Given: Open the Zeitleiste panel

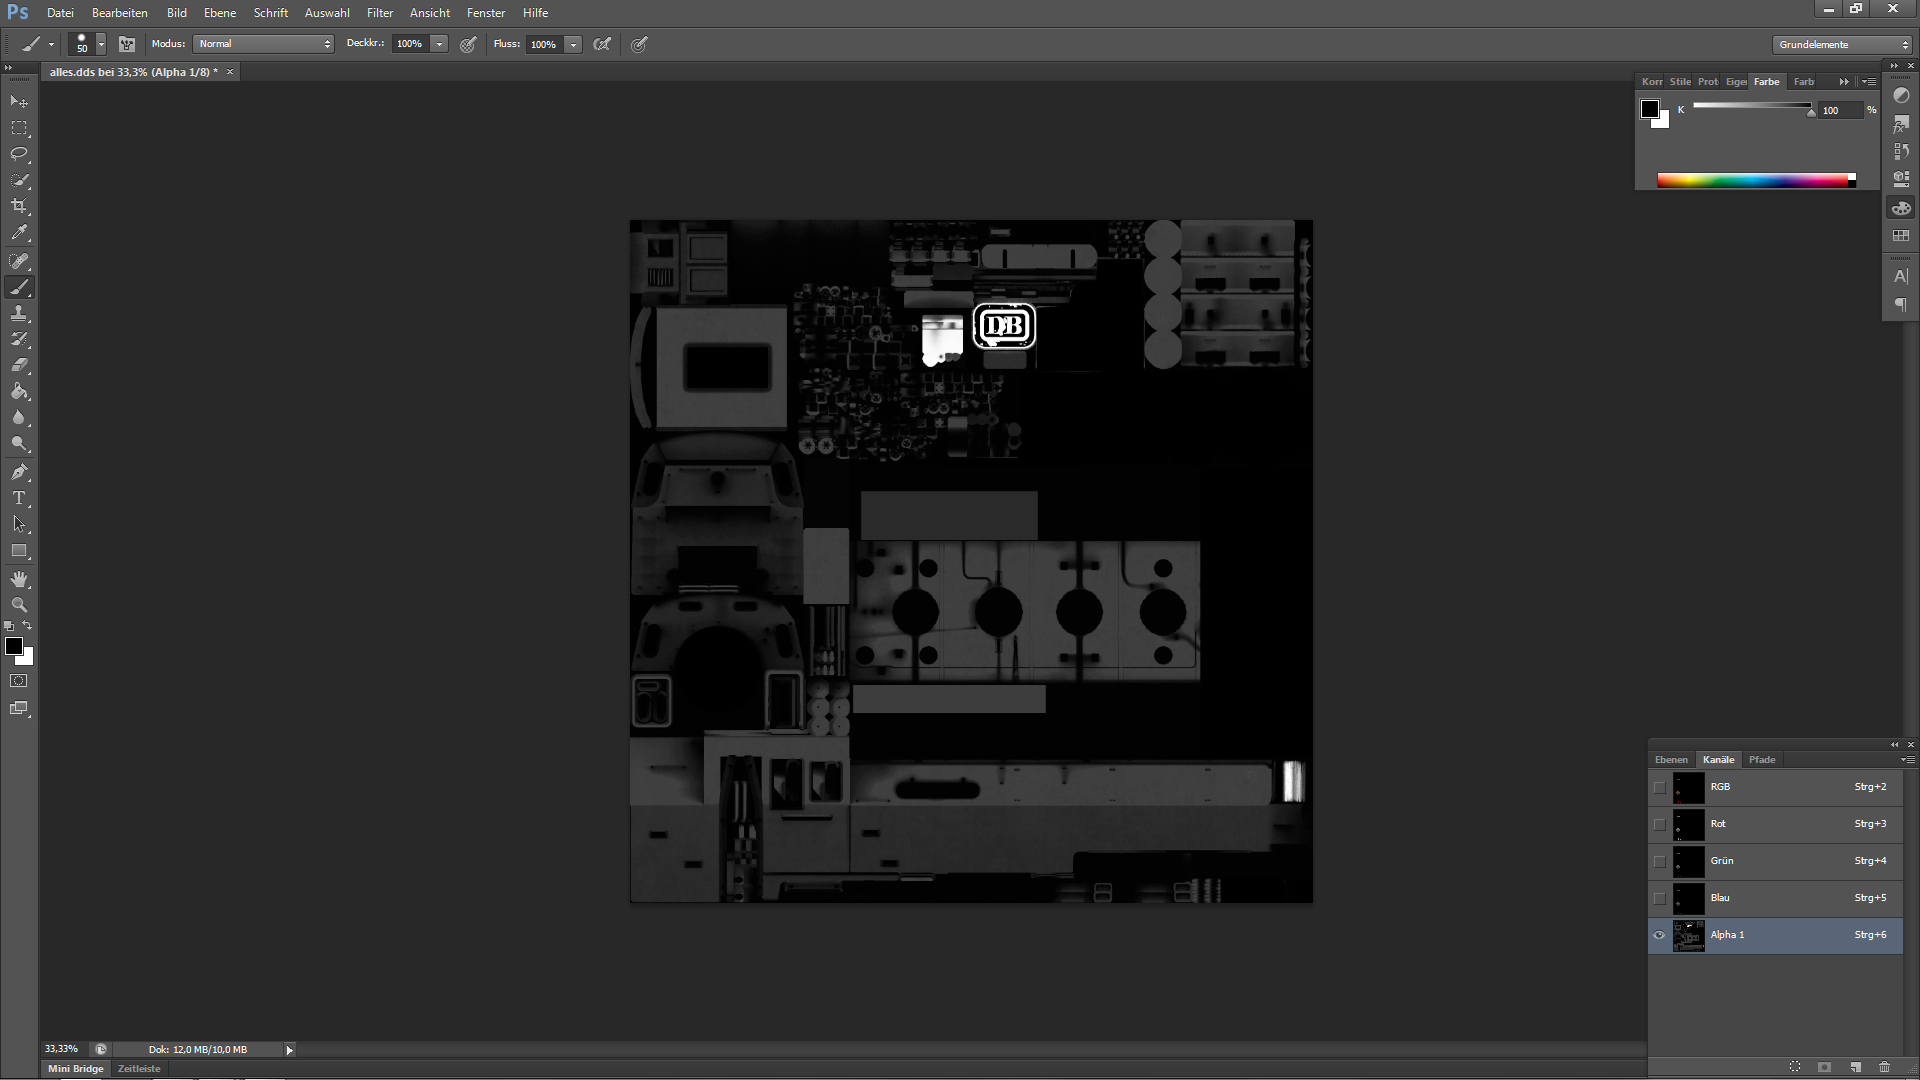Looking at the screenshot, I should [x=139, y=1069].
